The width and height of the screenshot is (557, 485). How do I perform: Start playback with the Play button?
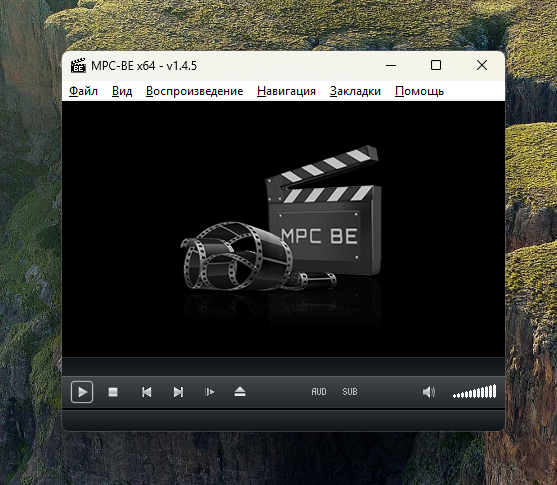(82, 392)
